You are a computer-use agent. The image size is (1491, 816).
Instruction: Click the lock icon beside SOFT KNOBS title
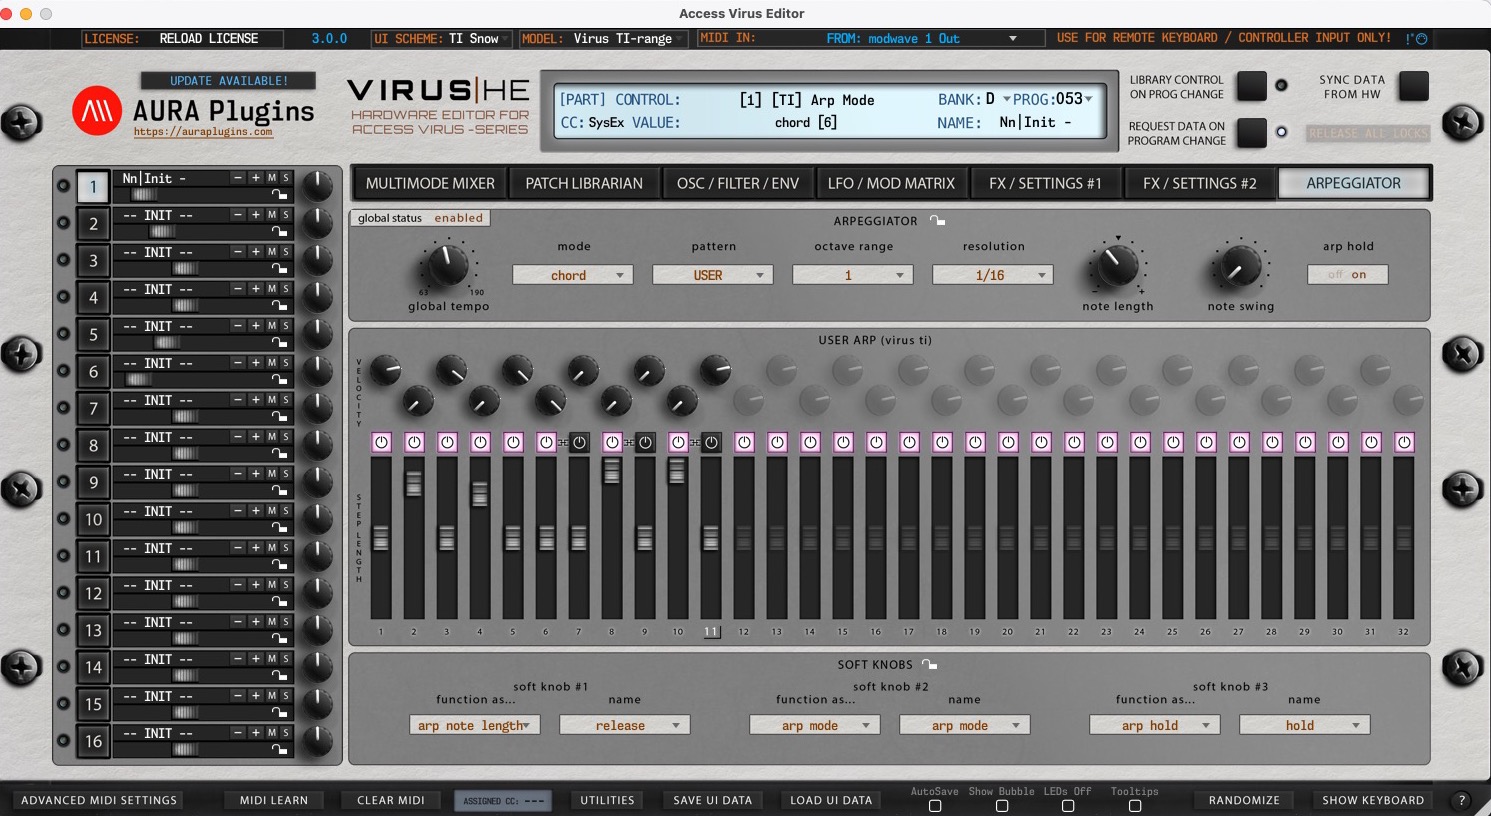pyautogui.click(x=929, y=664)
